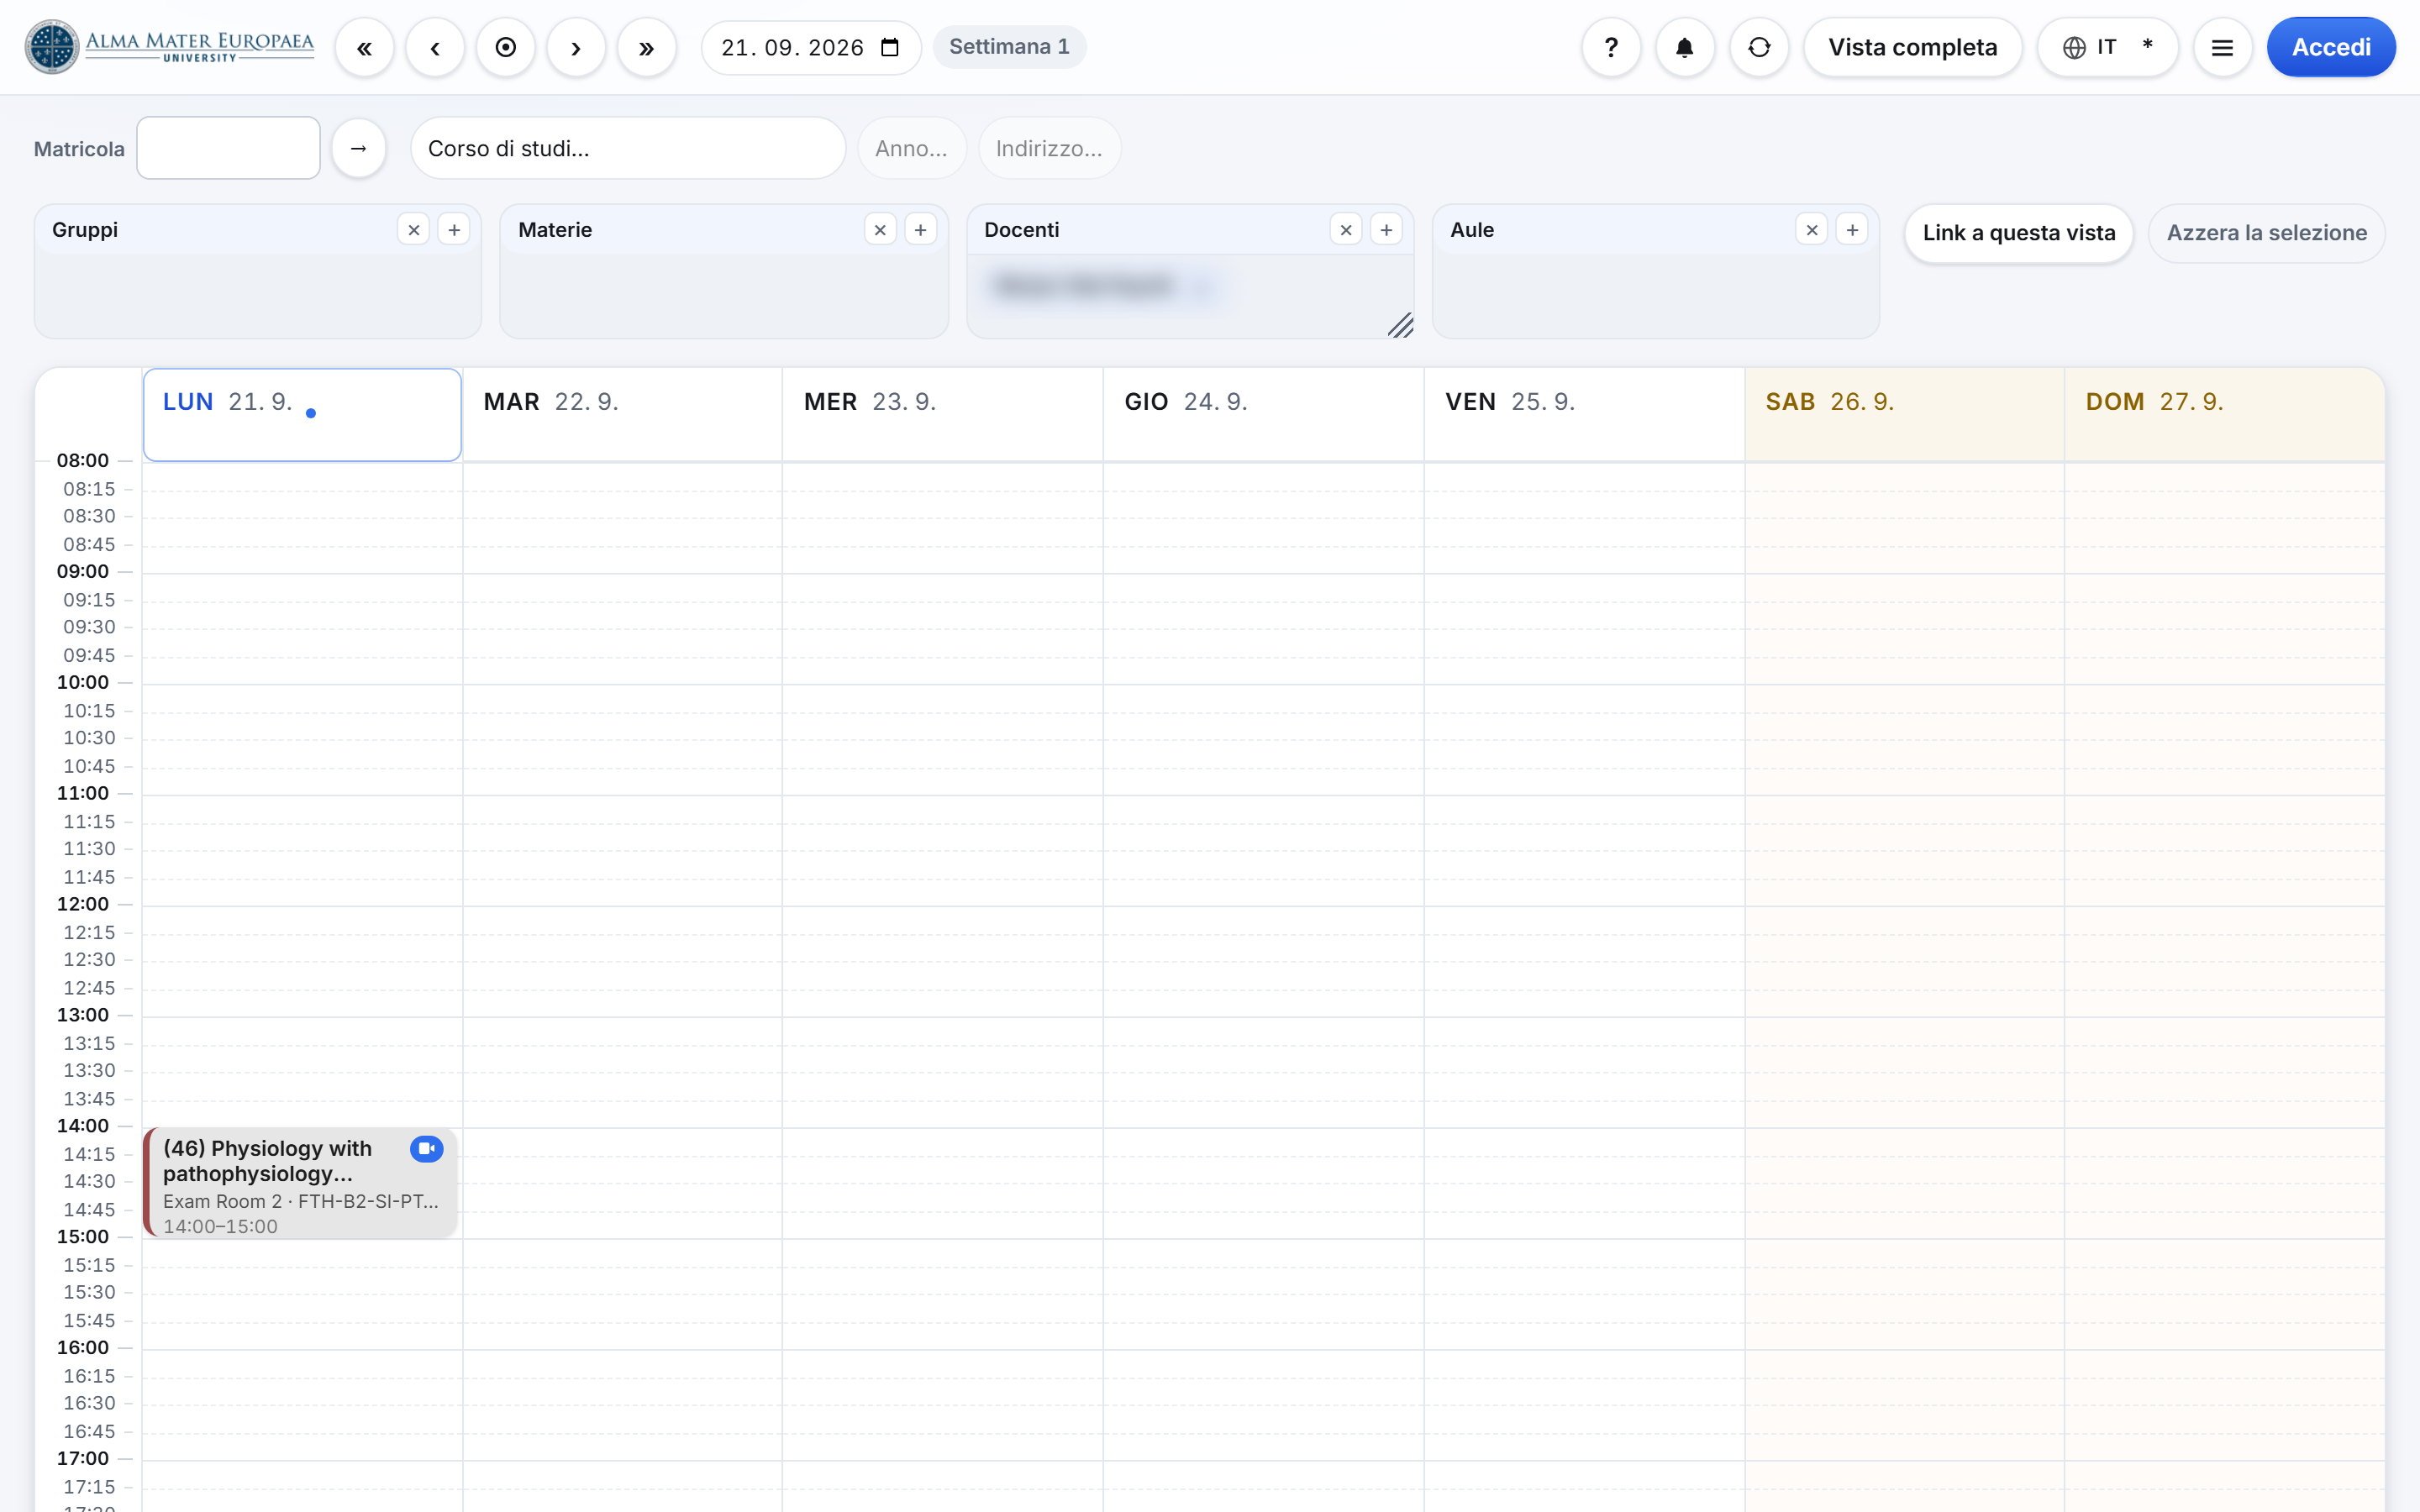Jump forward with double-right arrow
Screen dimensions: 2420x1512
point(647,47)
